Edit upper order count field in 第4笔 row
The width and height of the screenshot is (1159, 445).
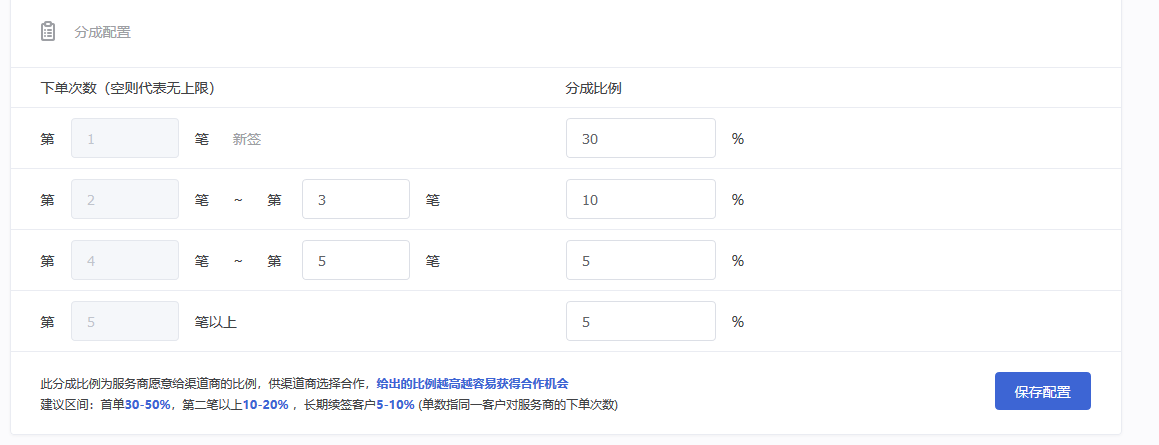click(x=356, y=260)
